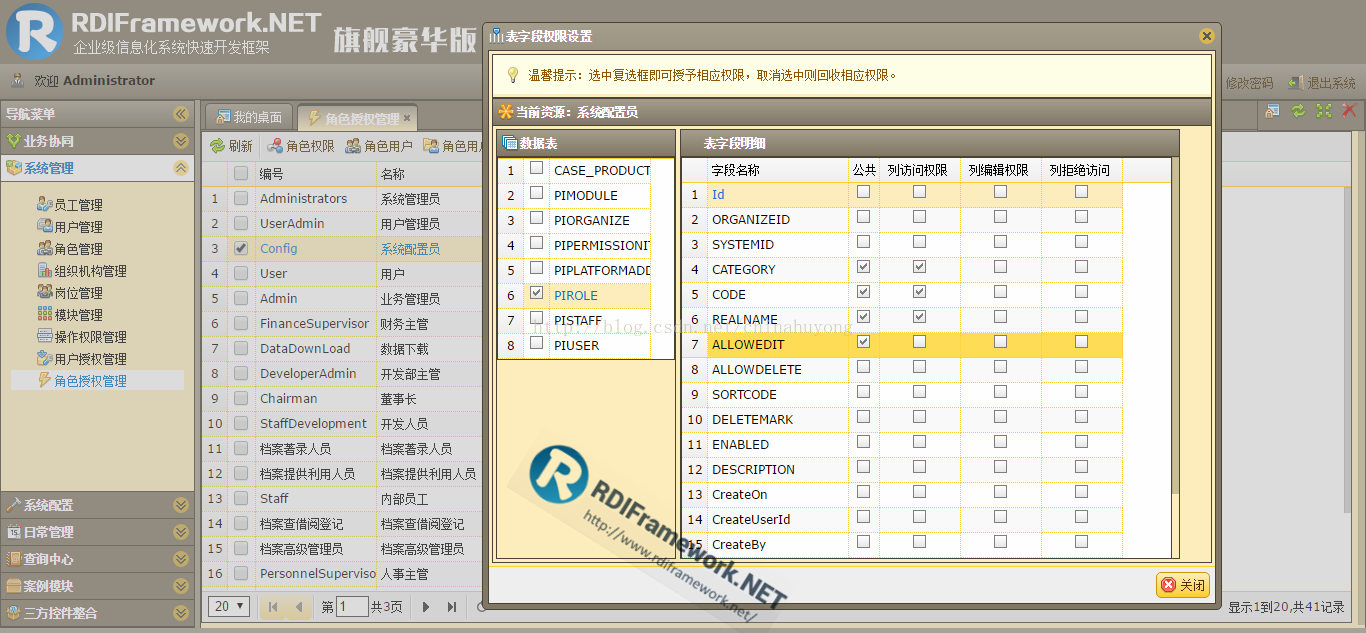Click the 修改密码 link
Viewport: 1366px width, 633px height.
1249,83
